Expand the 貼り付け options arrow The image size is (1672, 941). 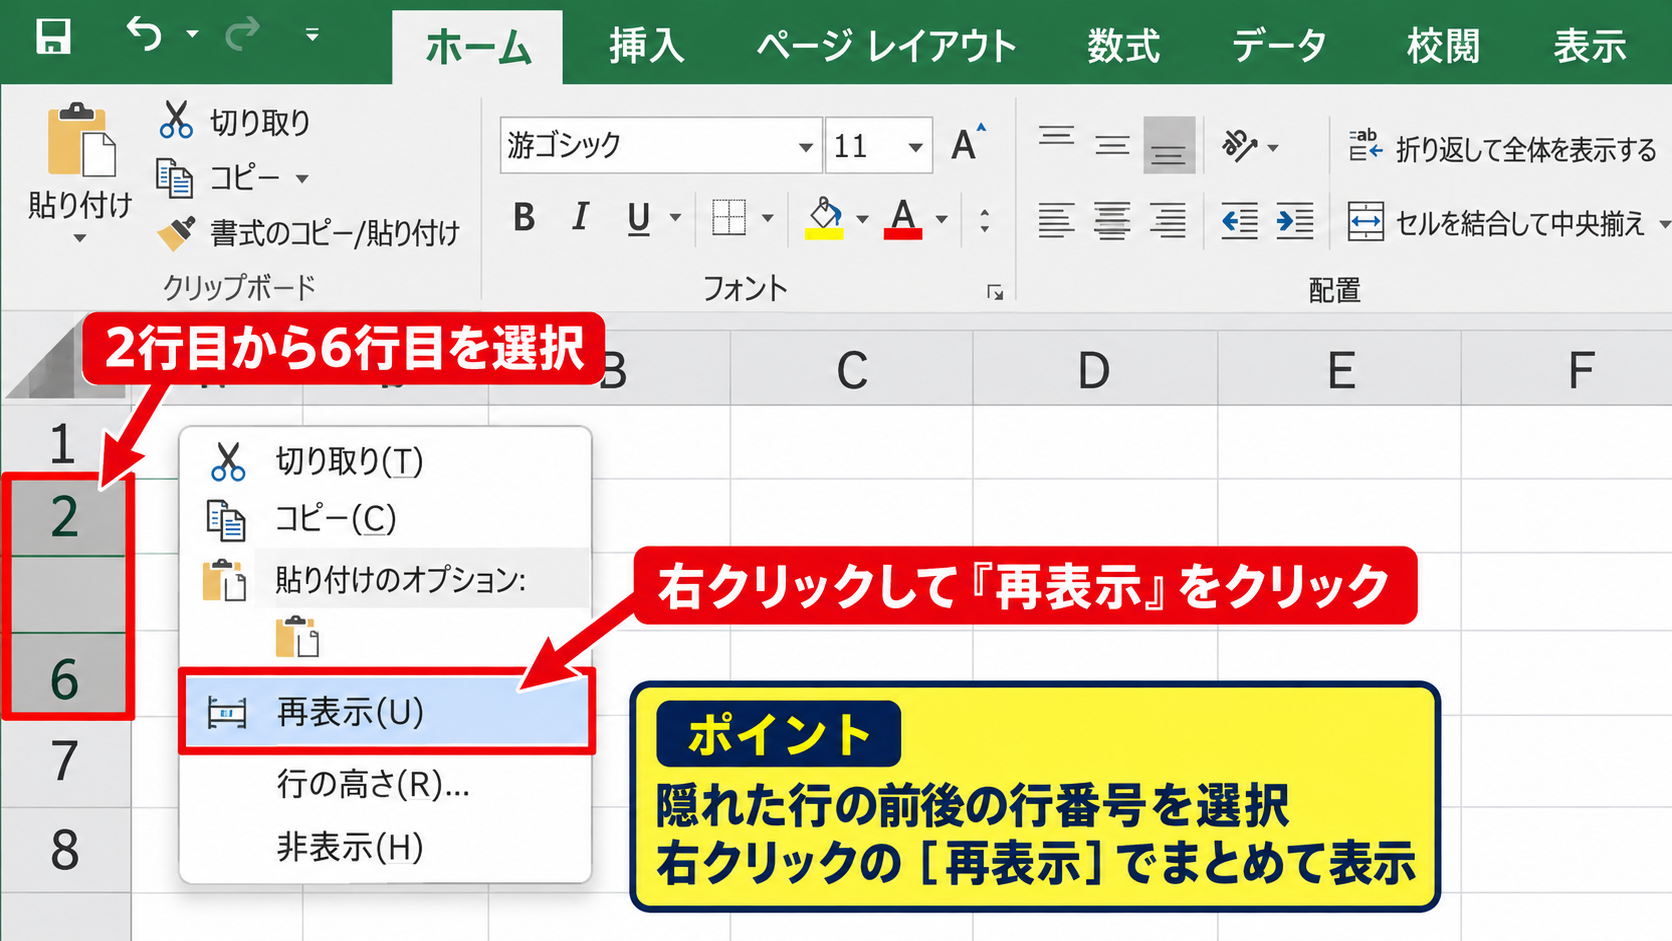pyautogui.click(x=80, y=238)
